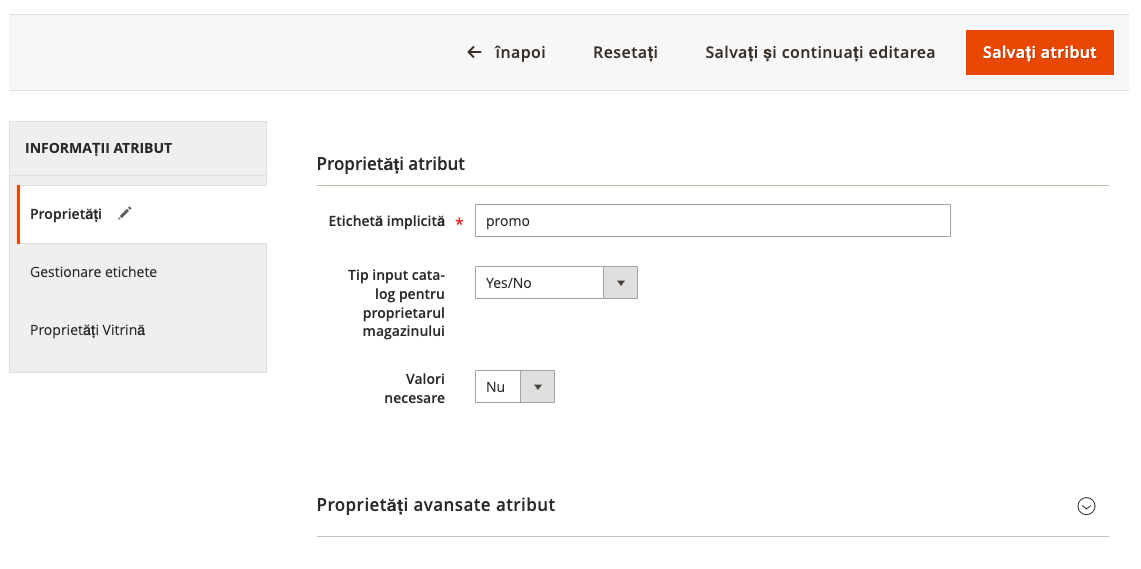
Task: Click the Salvați atribut button
Action: tap(1039, 52)
